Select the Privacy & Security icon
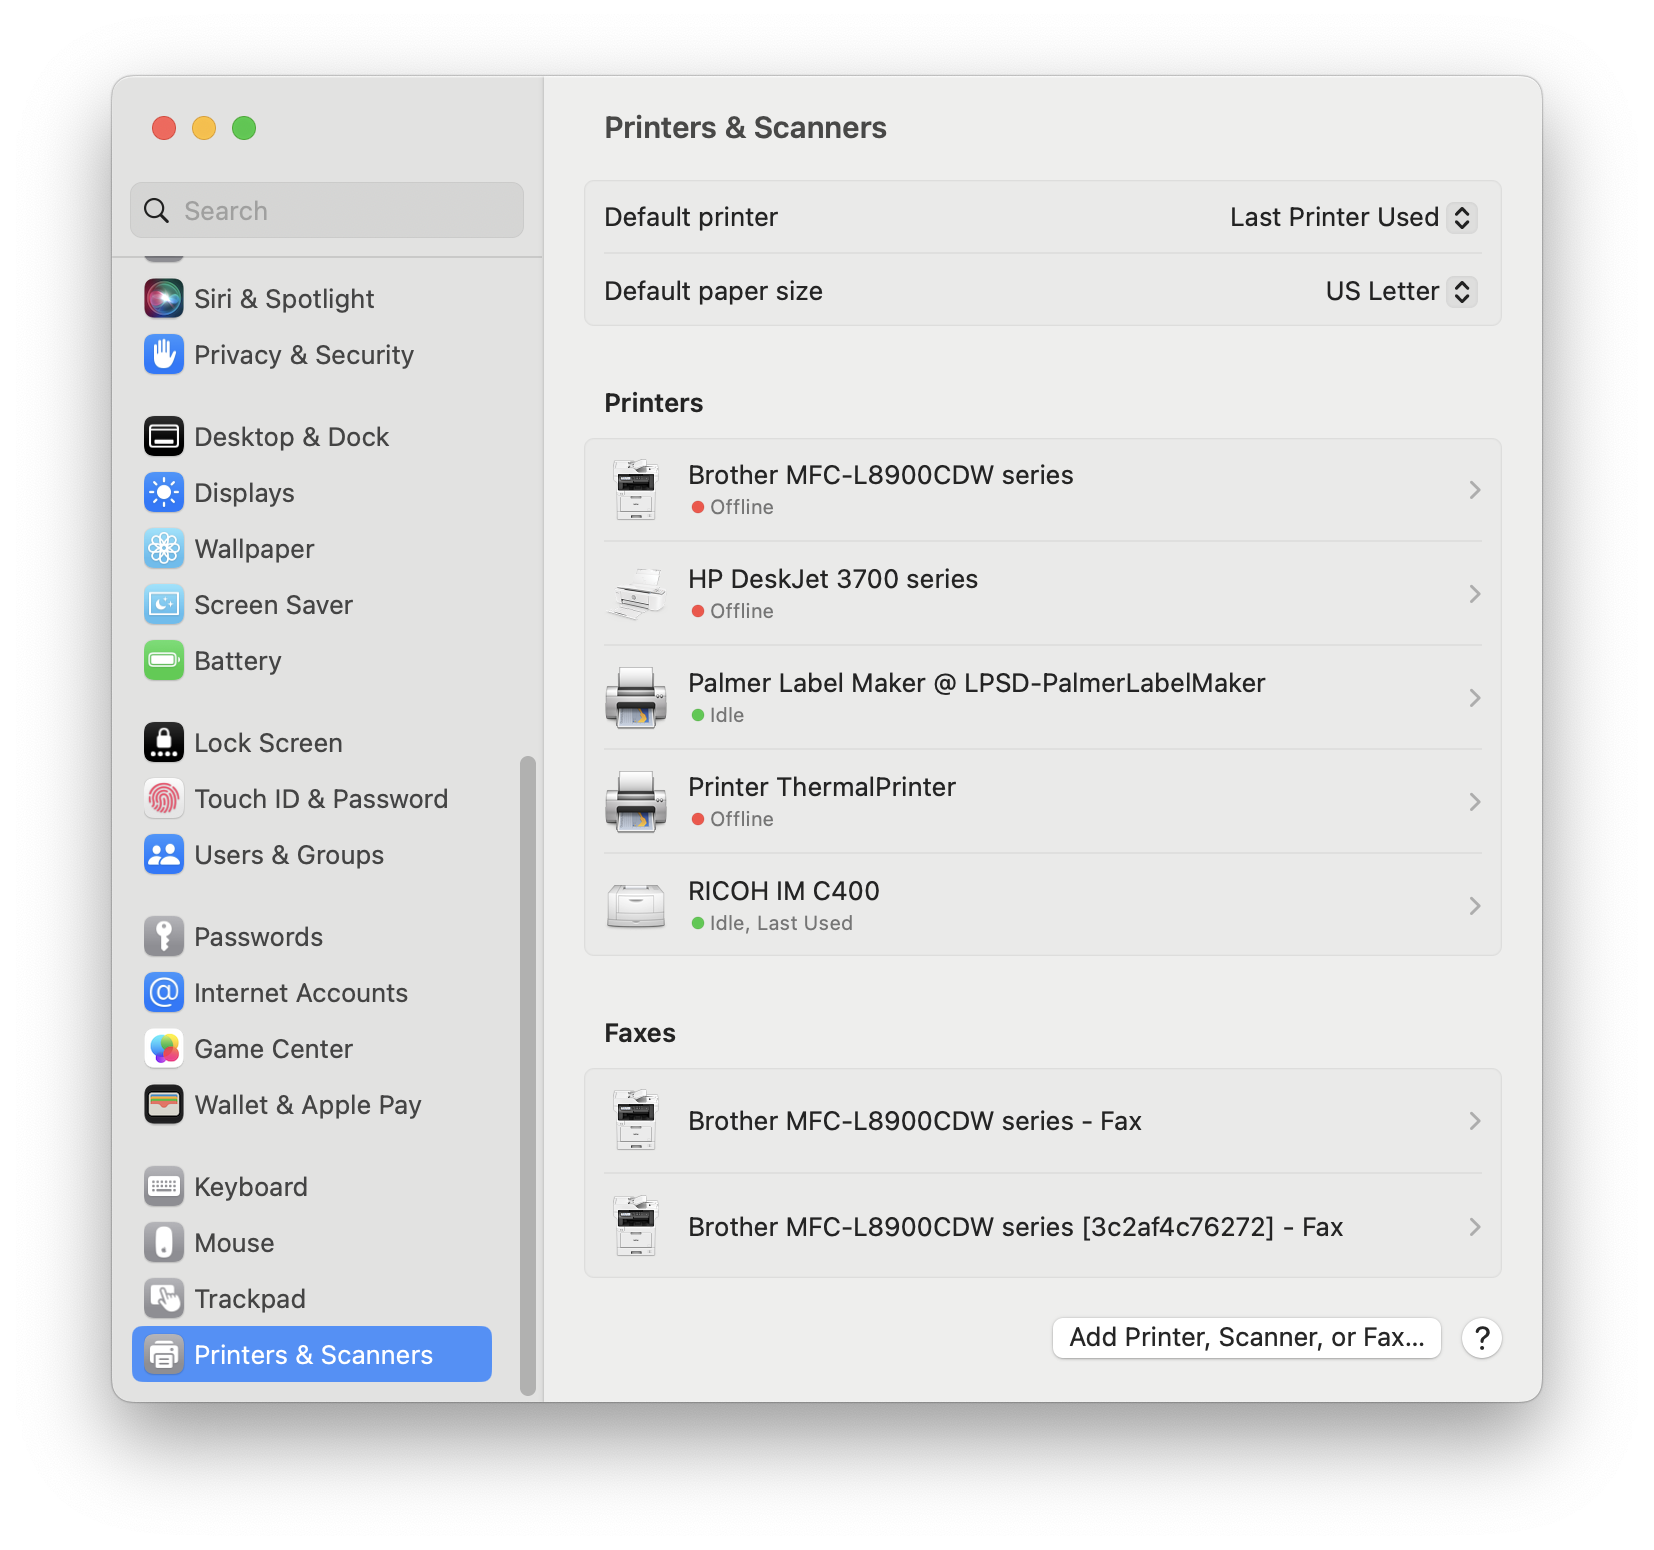1654x1550 pixels. [x=164, y=355]
